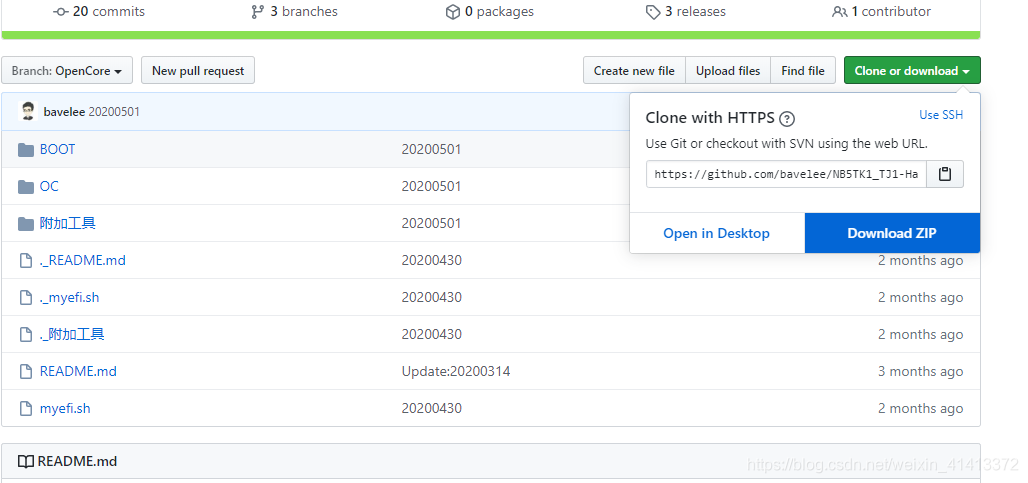The width and height of the screenshot is (1028, 483).
Task: Open the 0 packages link
Action: point(490,11)
